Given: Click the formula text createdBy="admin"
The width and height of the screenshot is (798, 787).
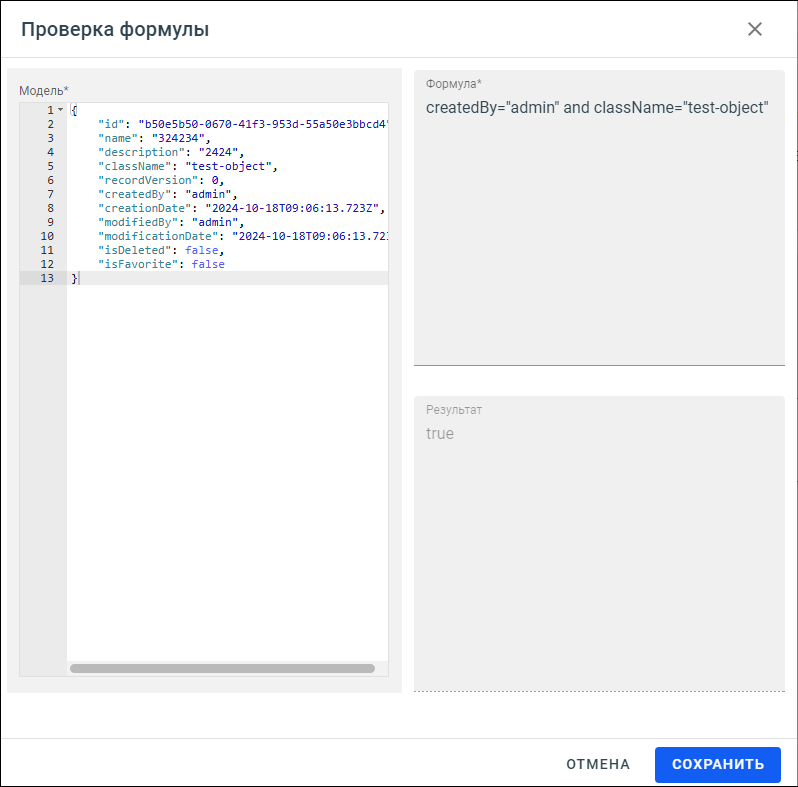Looking at the screenshot, I should point(492,107).
